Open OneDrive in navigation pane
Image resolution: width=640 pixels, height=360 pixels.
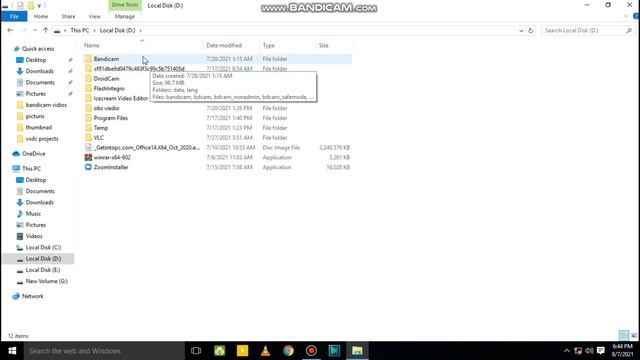pos(33,153)
